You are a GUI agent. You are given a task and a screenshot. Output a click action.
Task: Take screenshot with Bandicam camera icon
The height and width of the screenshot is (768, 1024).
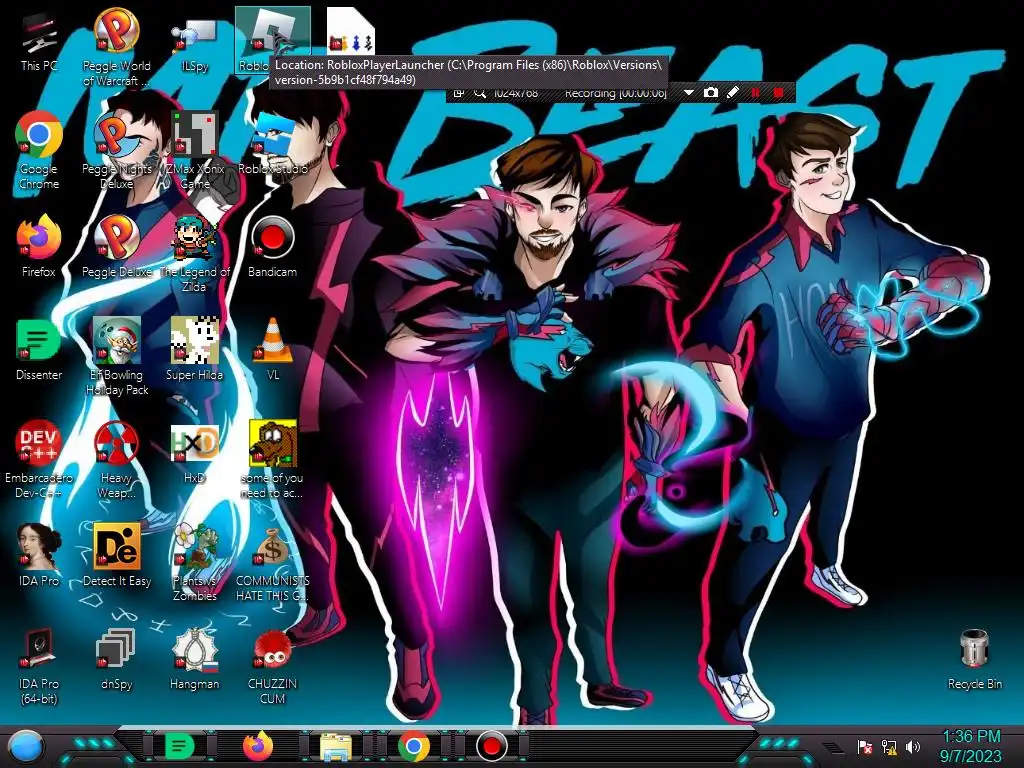click(x=711, y=93)
